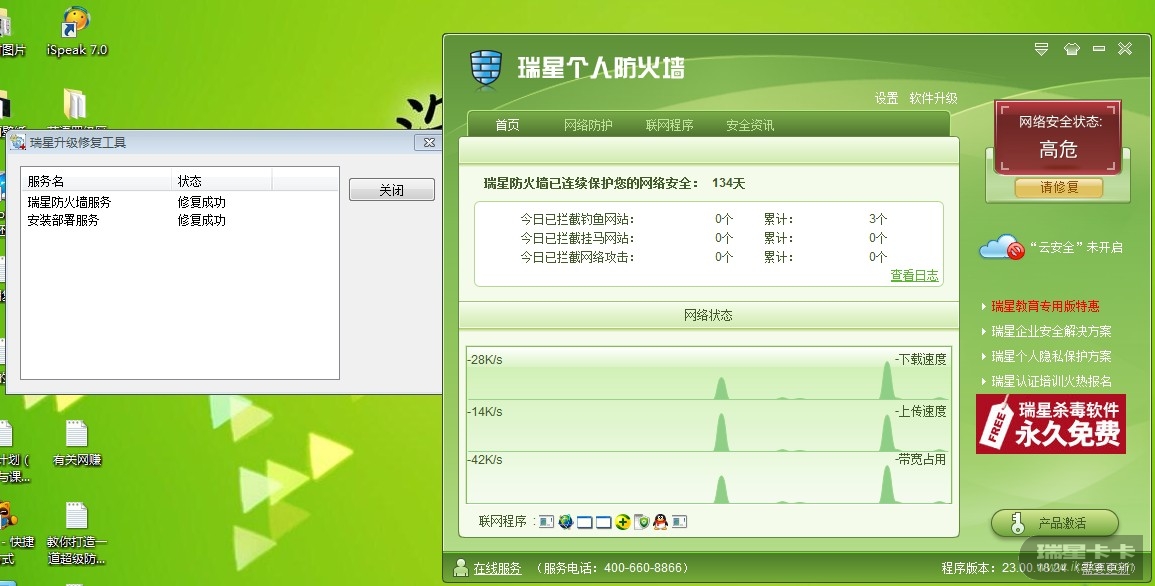Click the 瑞星升级修复工具 title icon
Viewport: 1155px width, 586px height.
(x=18, y=142)
